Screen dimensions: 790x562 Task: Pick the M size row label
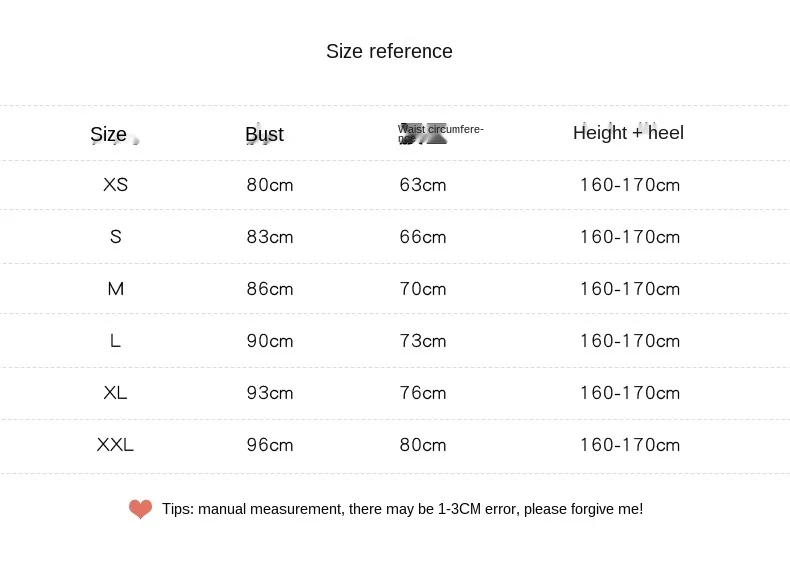[115, 289]
